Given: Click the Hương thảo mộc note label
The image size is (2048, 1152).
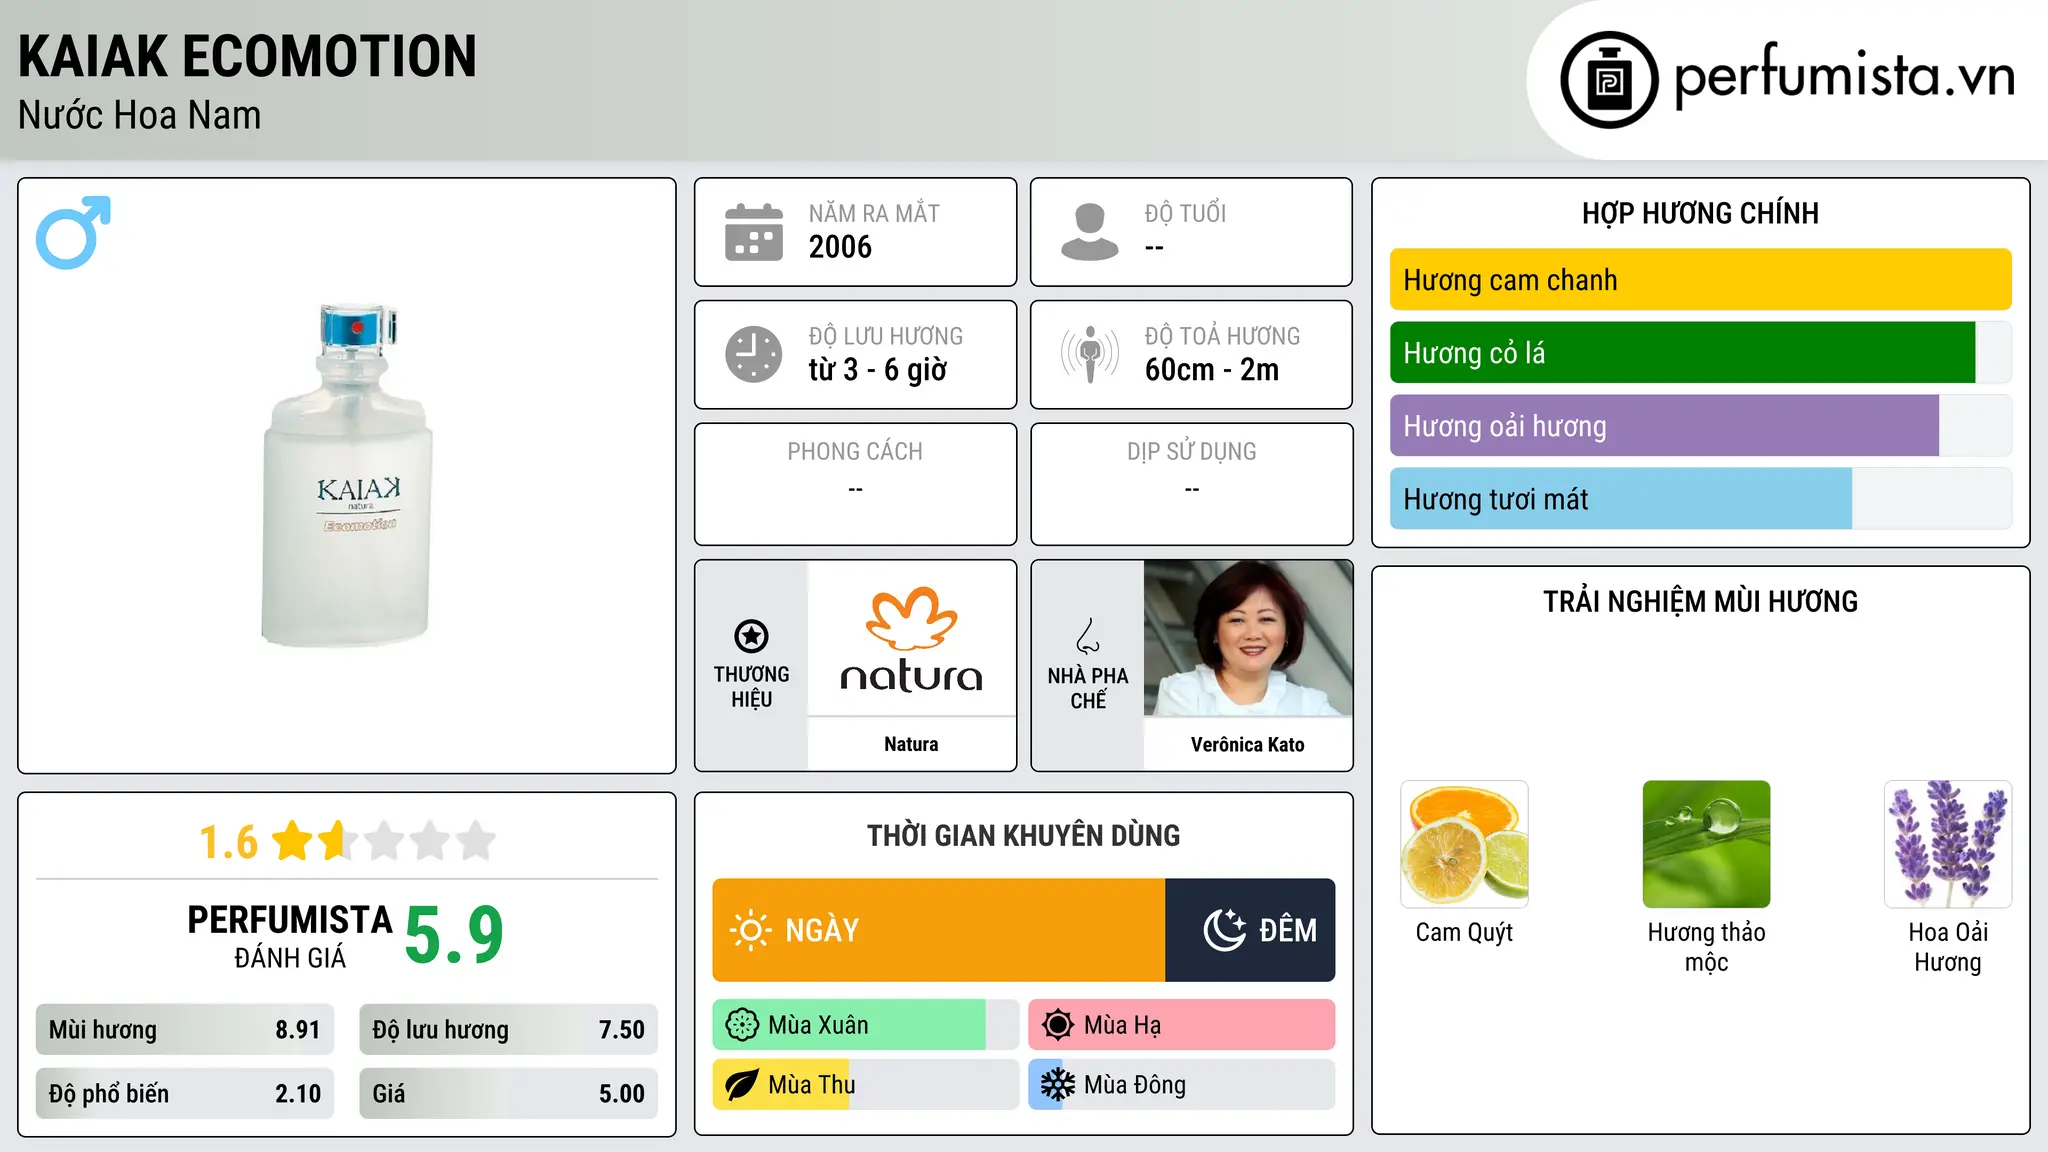Looking at the screenshot, I should (x=1706, y=947).
